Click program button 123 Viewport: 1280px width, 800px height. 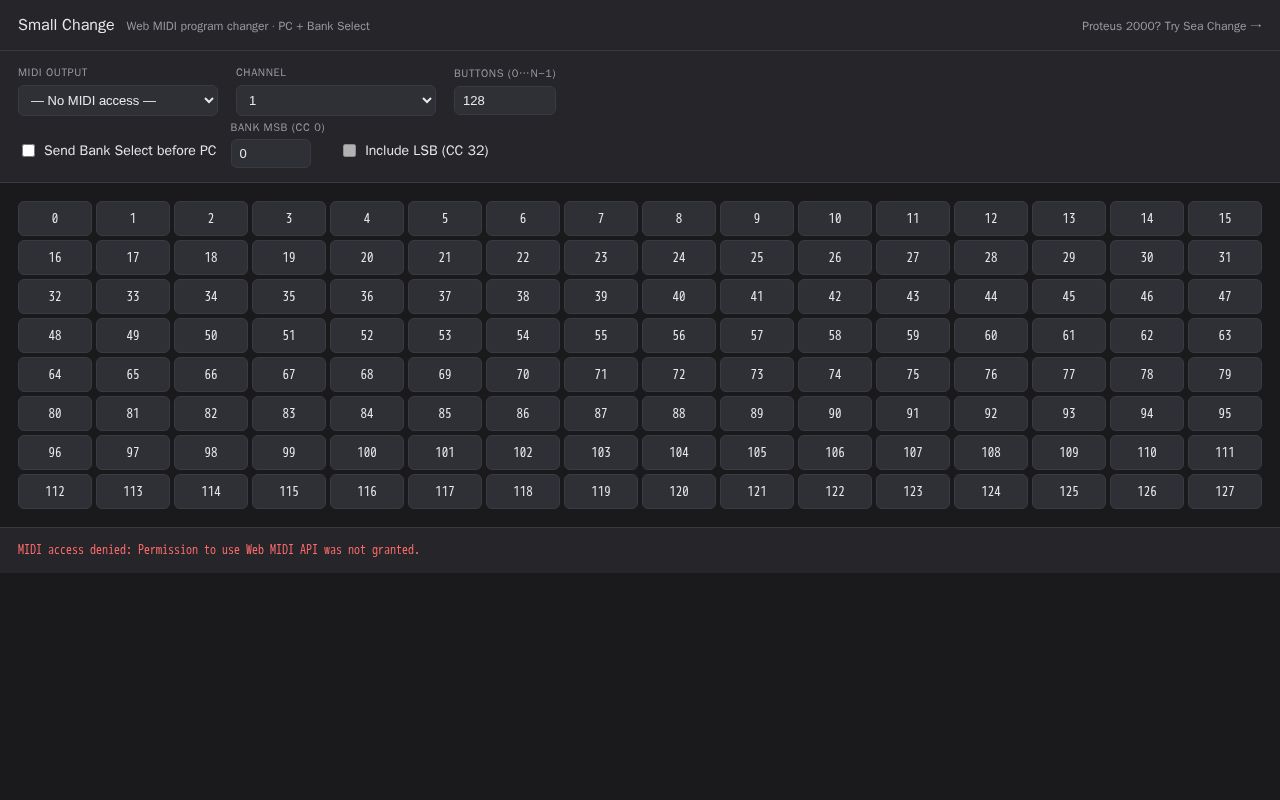[913, 491]
